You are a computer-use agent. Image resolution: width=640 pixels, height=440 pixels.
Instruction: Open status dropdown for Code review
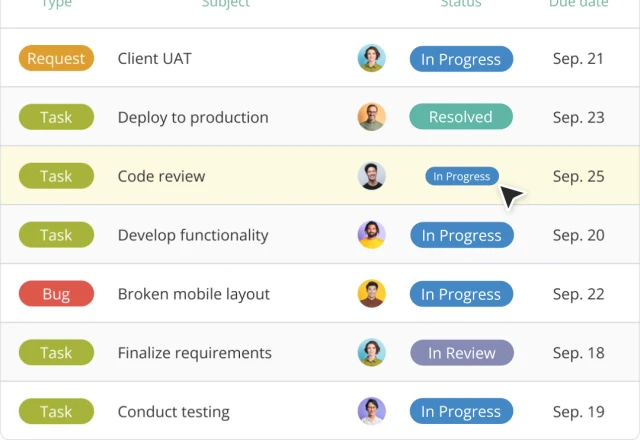(462, 176)
